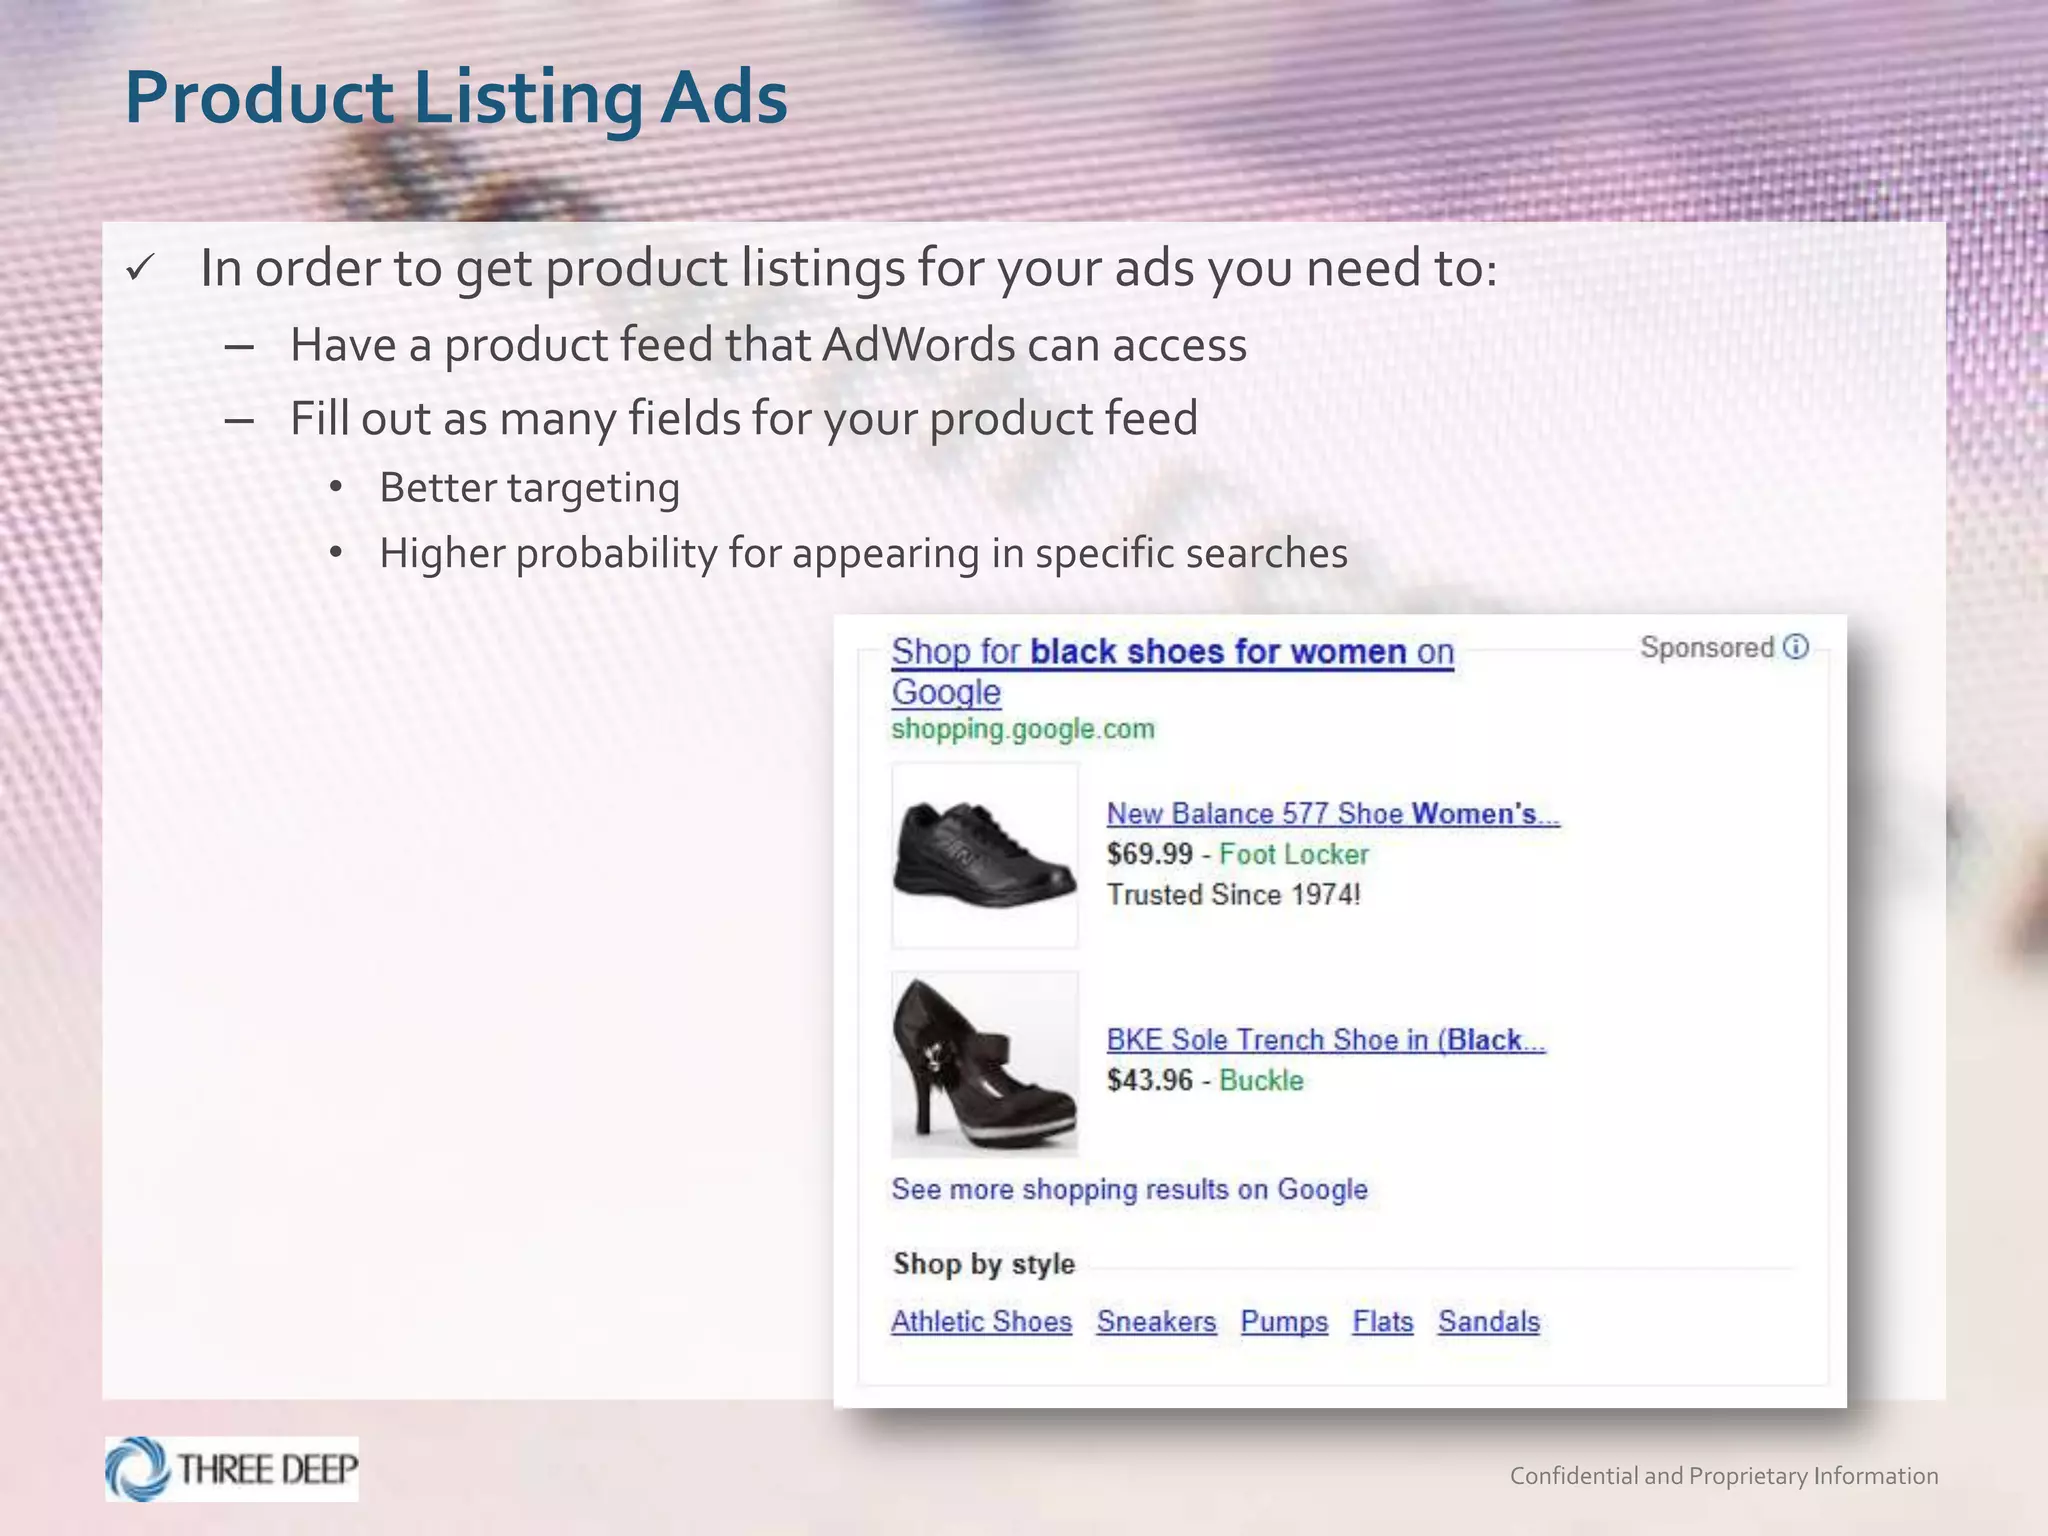Click the Buckle merchant name
This screenshot has width=2048, height=1536.
point(1261,1080)
